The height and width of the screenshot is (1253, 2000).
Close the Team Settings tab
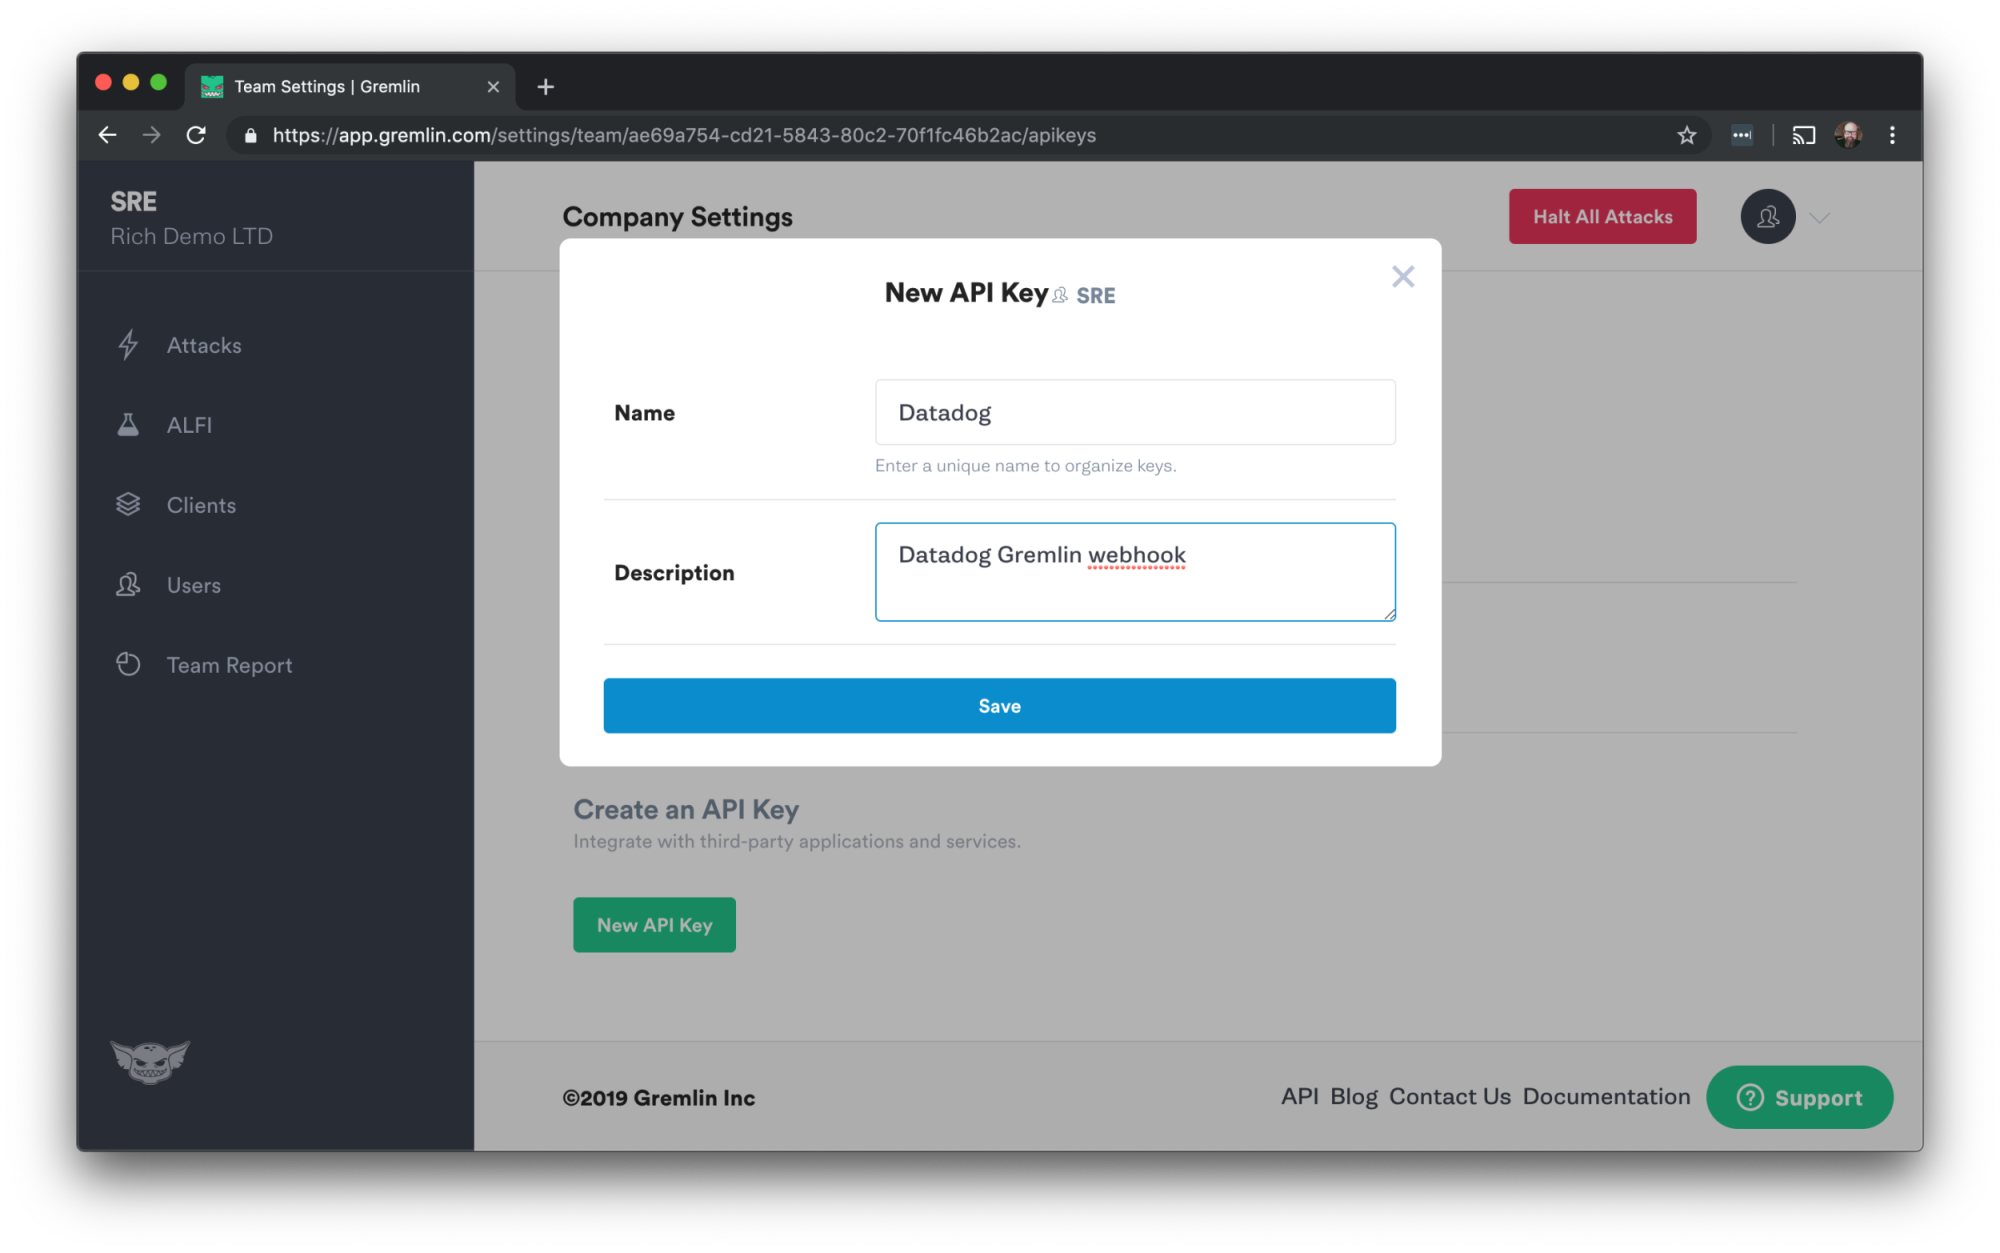493,87
